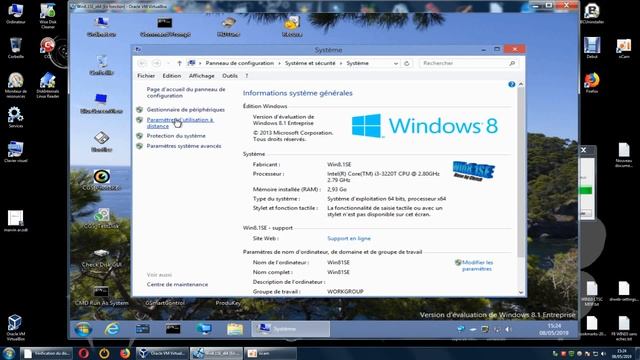Click the VM taskbar clock showing 15:24
This screenshot has width=640, height=360.
[x=553, y=329]
